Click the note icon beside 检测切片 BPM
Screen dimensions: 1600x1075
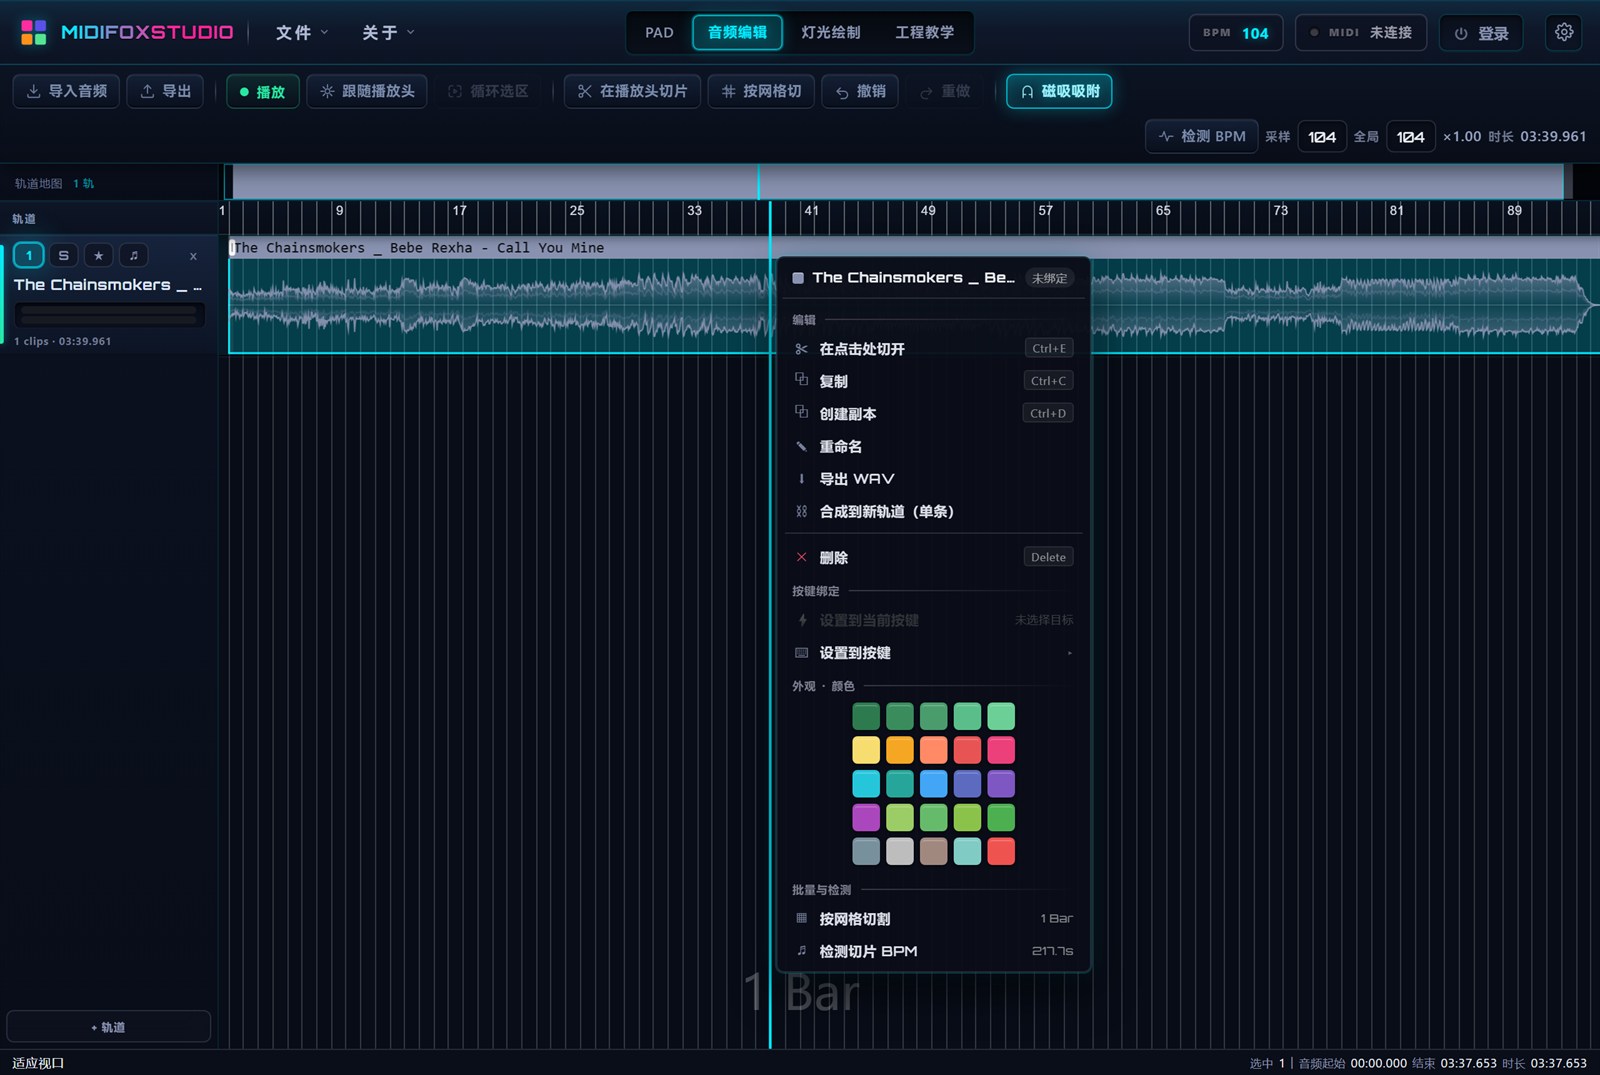click(801, 951)
